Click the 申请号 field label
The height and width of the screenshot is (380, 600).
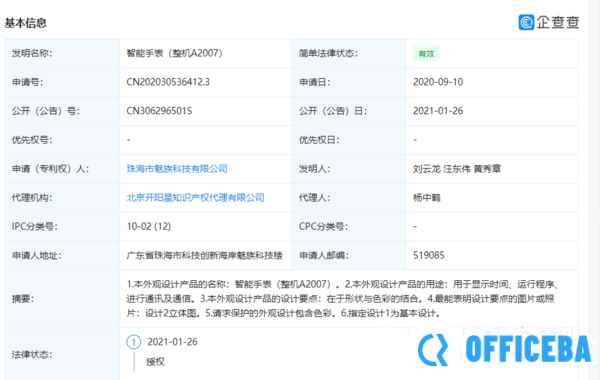pyautogui.click(x=27, y=82)
